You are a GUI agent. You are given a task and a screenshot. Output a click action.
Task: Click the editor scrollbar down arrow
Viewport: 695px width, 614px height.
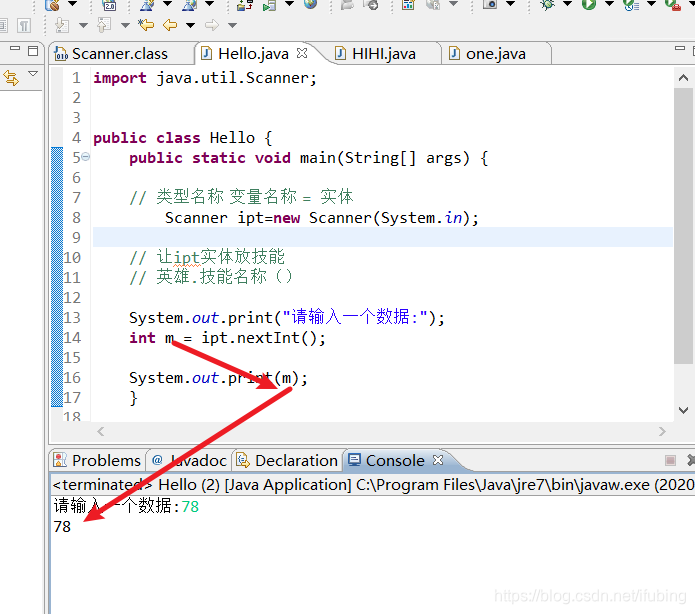click(x=683, y=410)
